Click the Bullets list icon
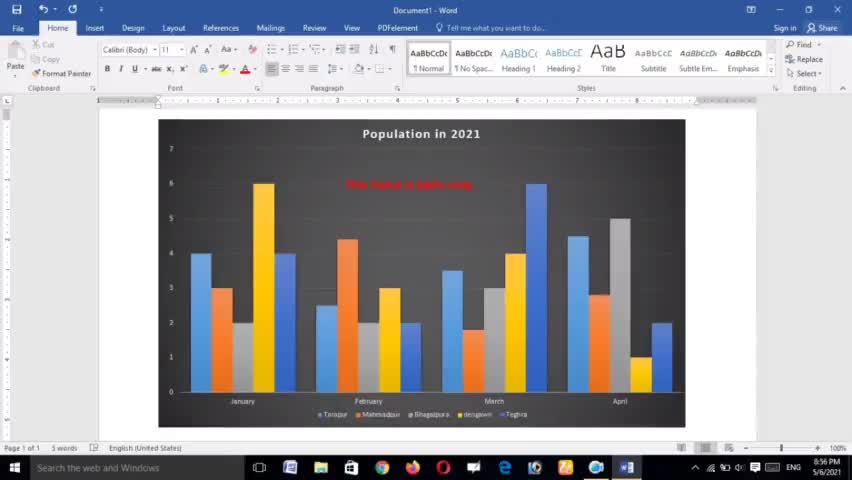The height and width of the screenshot is (480, 852). [x=272, y=50]
